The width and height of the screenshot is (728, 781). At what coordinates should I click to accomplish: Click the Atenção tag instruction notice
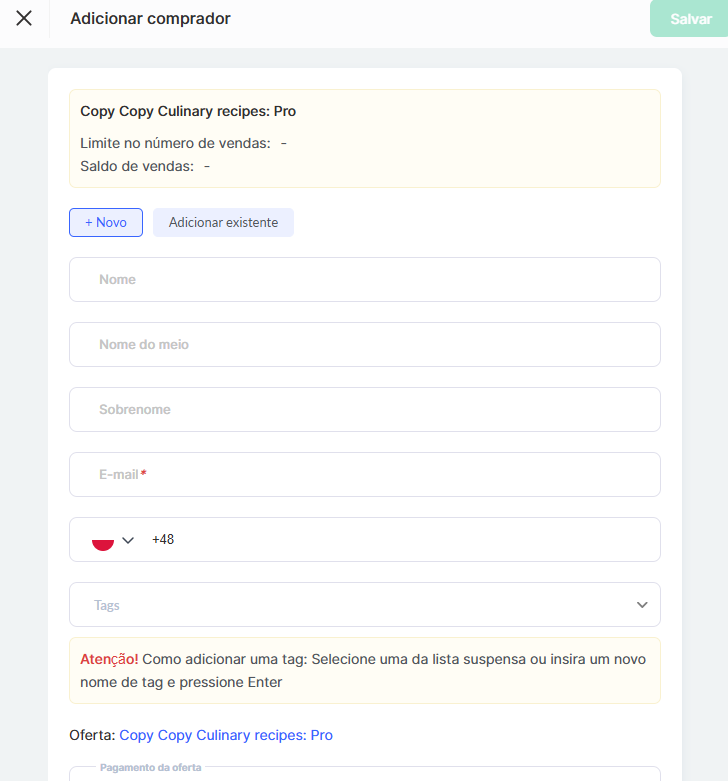(364, 670)
